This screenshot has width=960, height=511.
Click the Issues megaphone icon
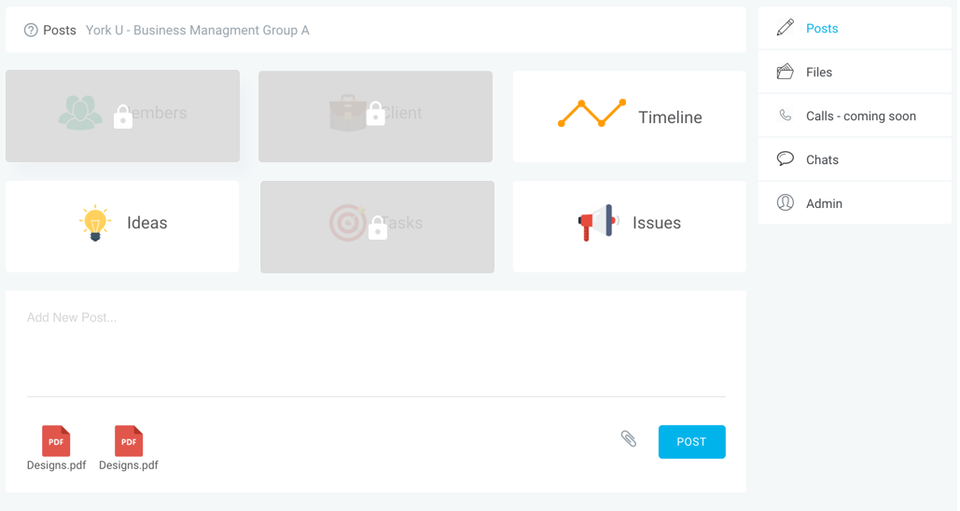click(599, 222)
